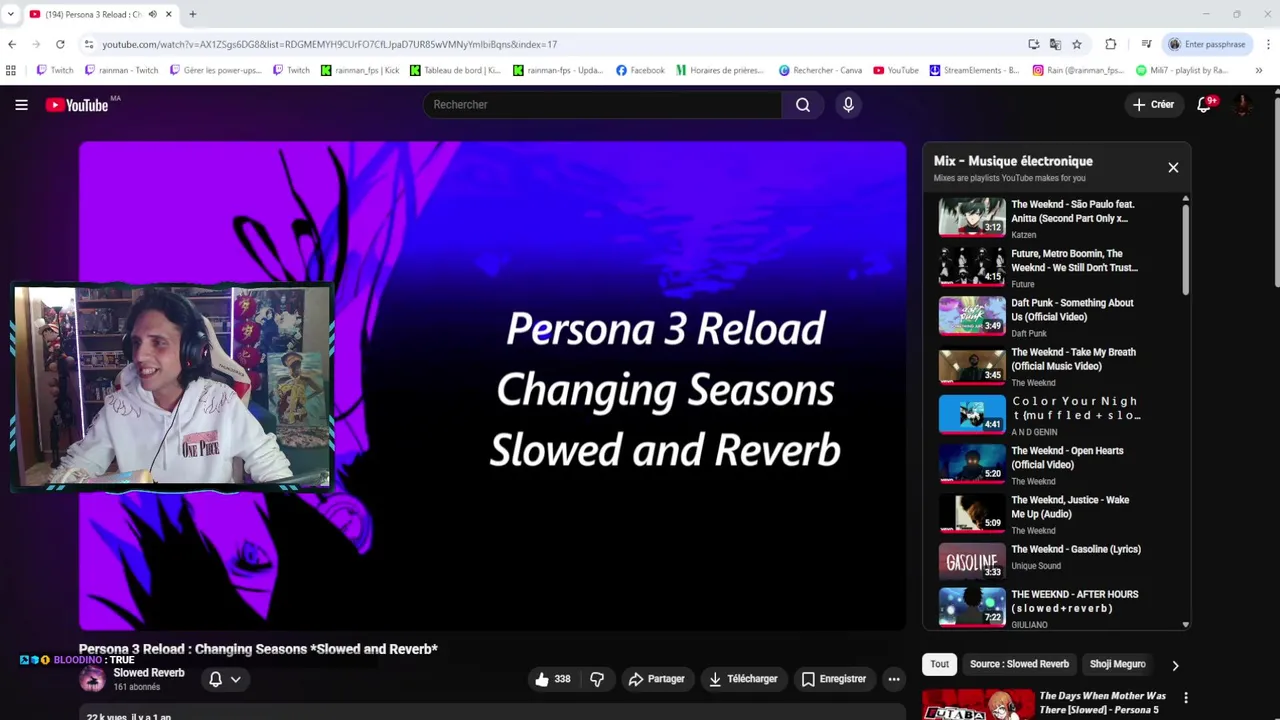The height and width of the screenshot is (720, 1280).
Task: Click the magnifier search button
Action: pos(803,104)
